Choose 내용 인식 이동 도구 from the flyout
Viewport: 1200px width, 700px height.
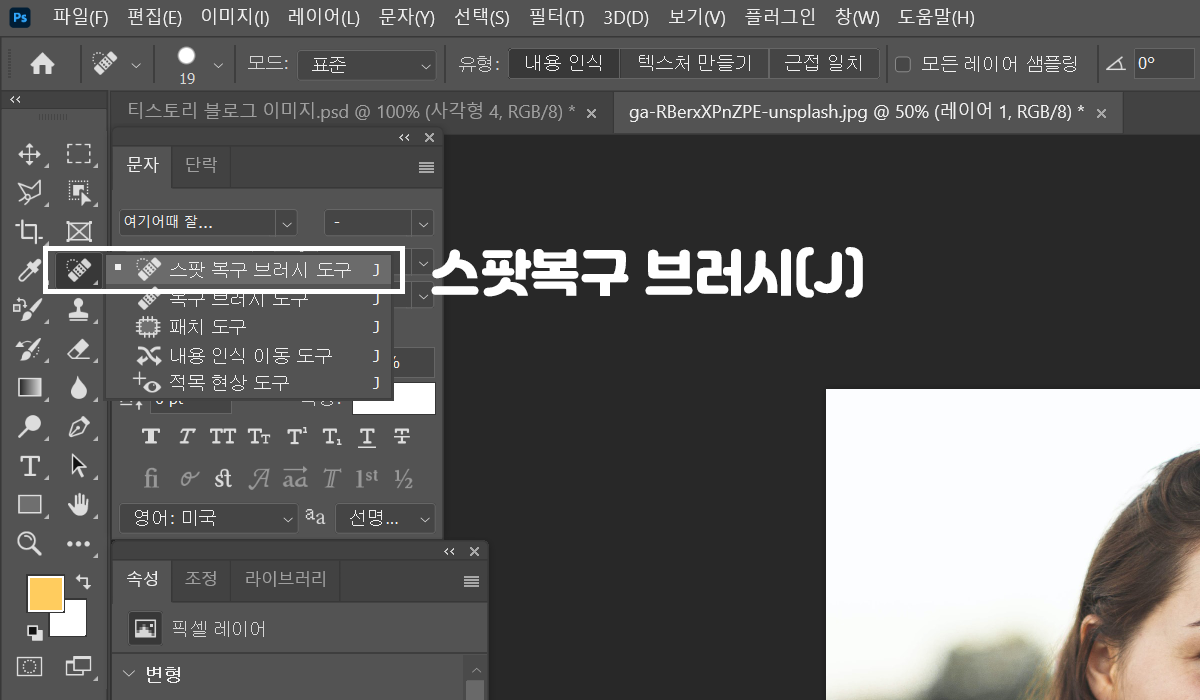pyautogui.click(x=249, y=355)
